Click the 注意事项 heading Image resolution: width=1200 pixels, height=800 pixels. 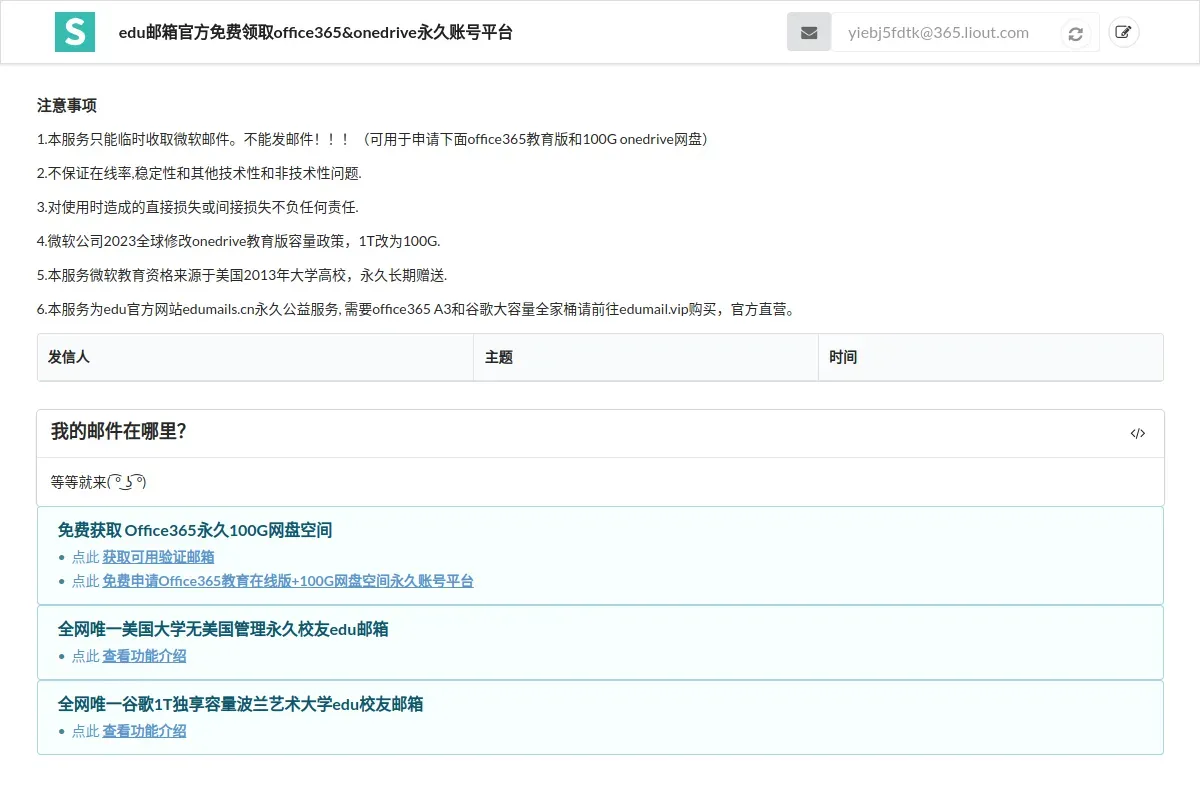point(67,105)
